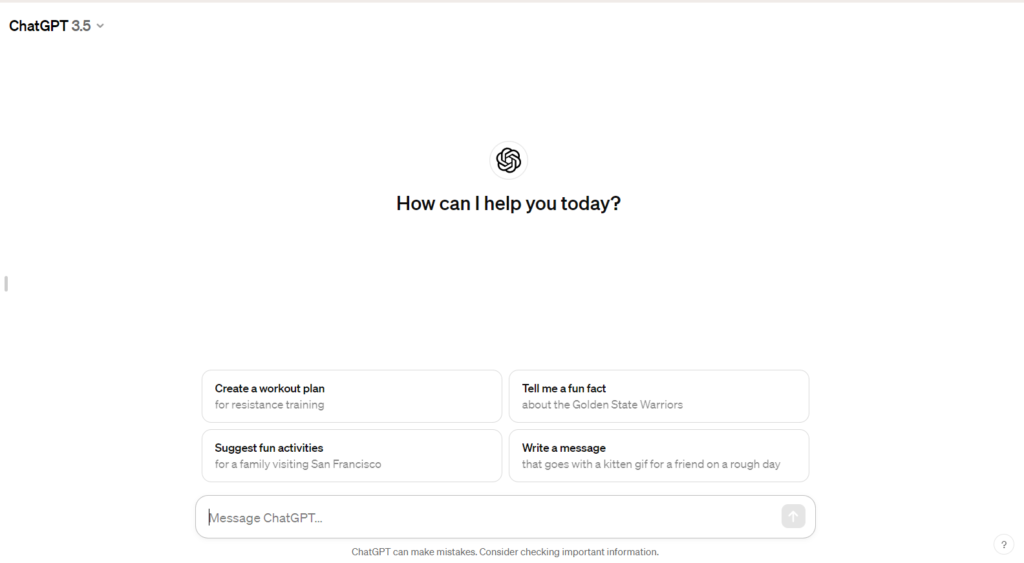Click the 3.5 version label
1024x563 pixels.
coord(81,26)
